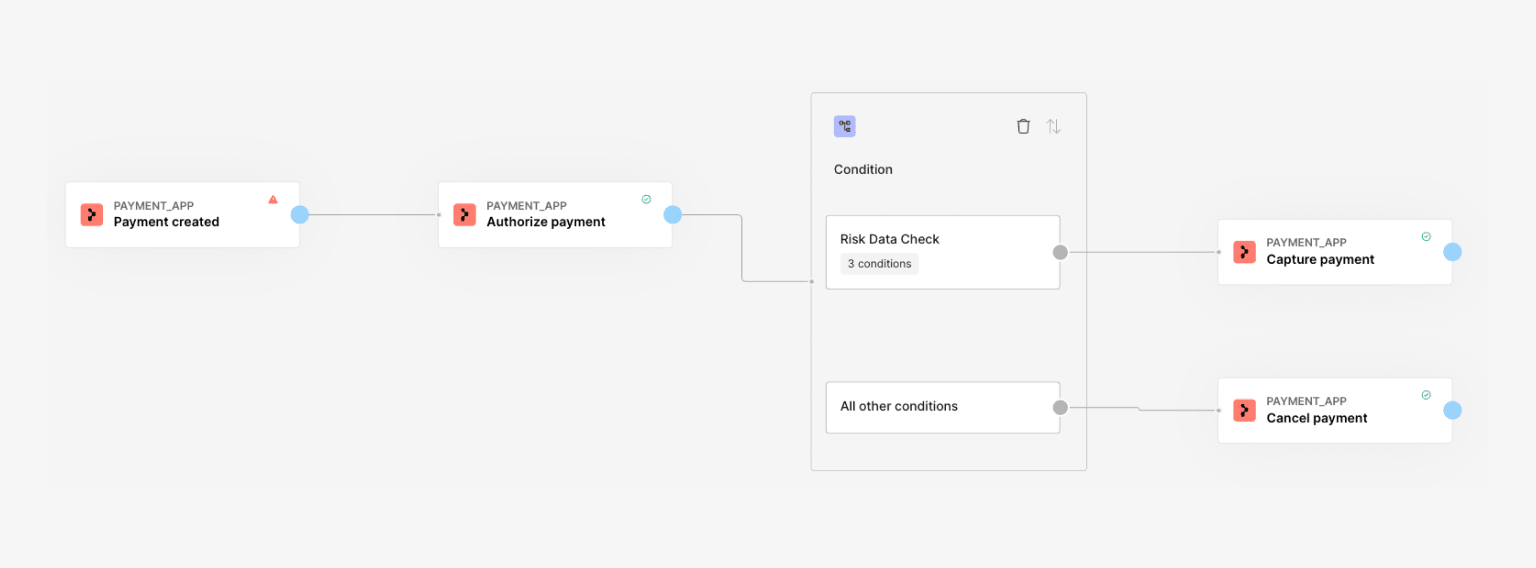Click the green check on Capture payment

tap(1426, 237)
